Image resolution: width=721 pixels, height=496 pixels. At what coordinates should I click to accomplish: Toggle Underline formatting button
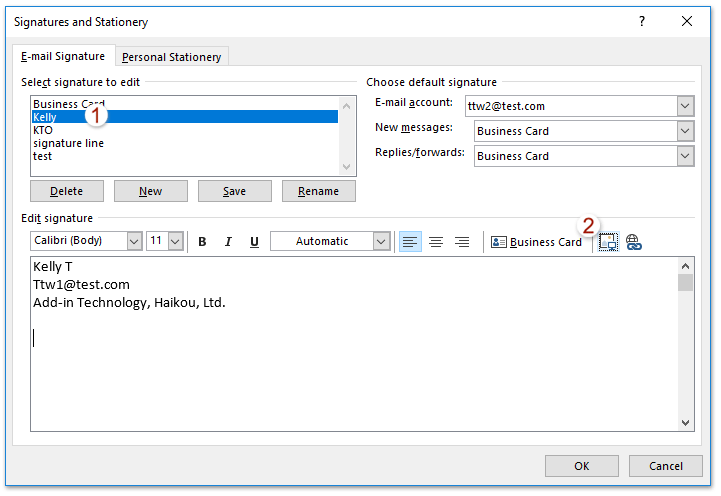pyautogui.click(x=254, y=242)
